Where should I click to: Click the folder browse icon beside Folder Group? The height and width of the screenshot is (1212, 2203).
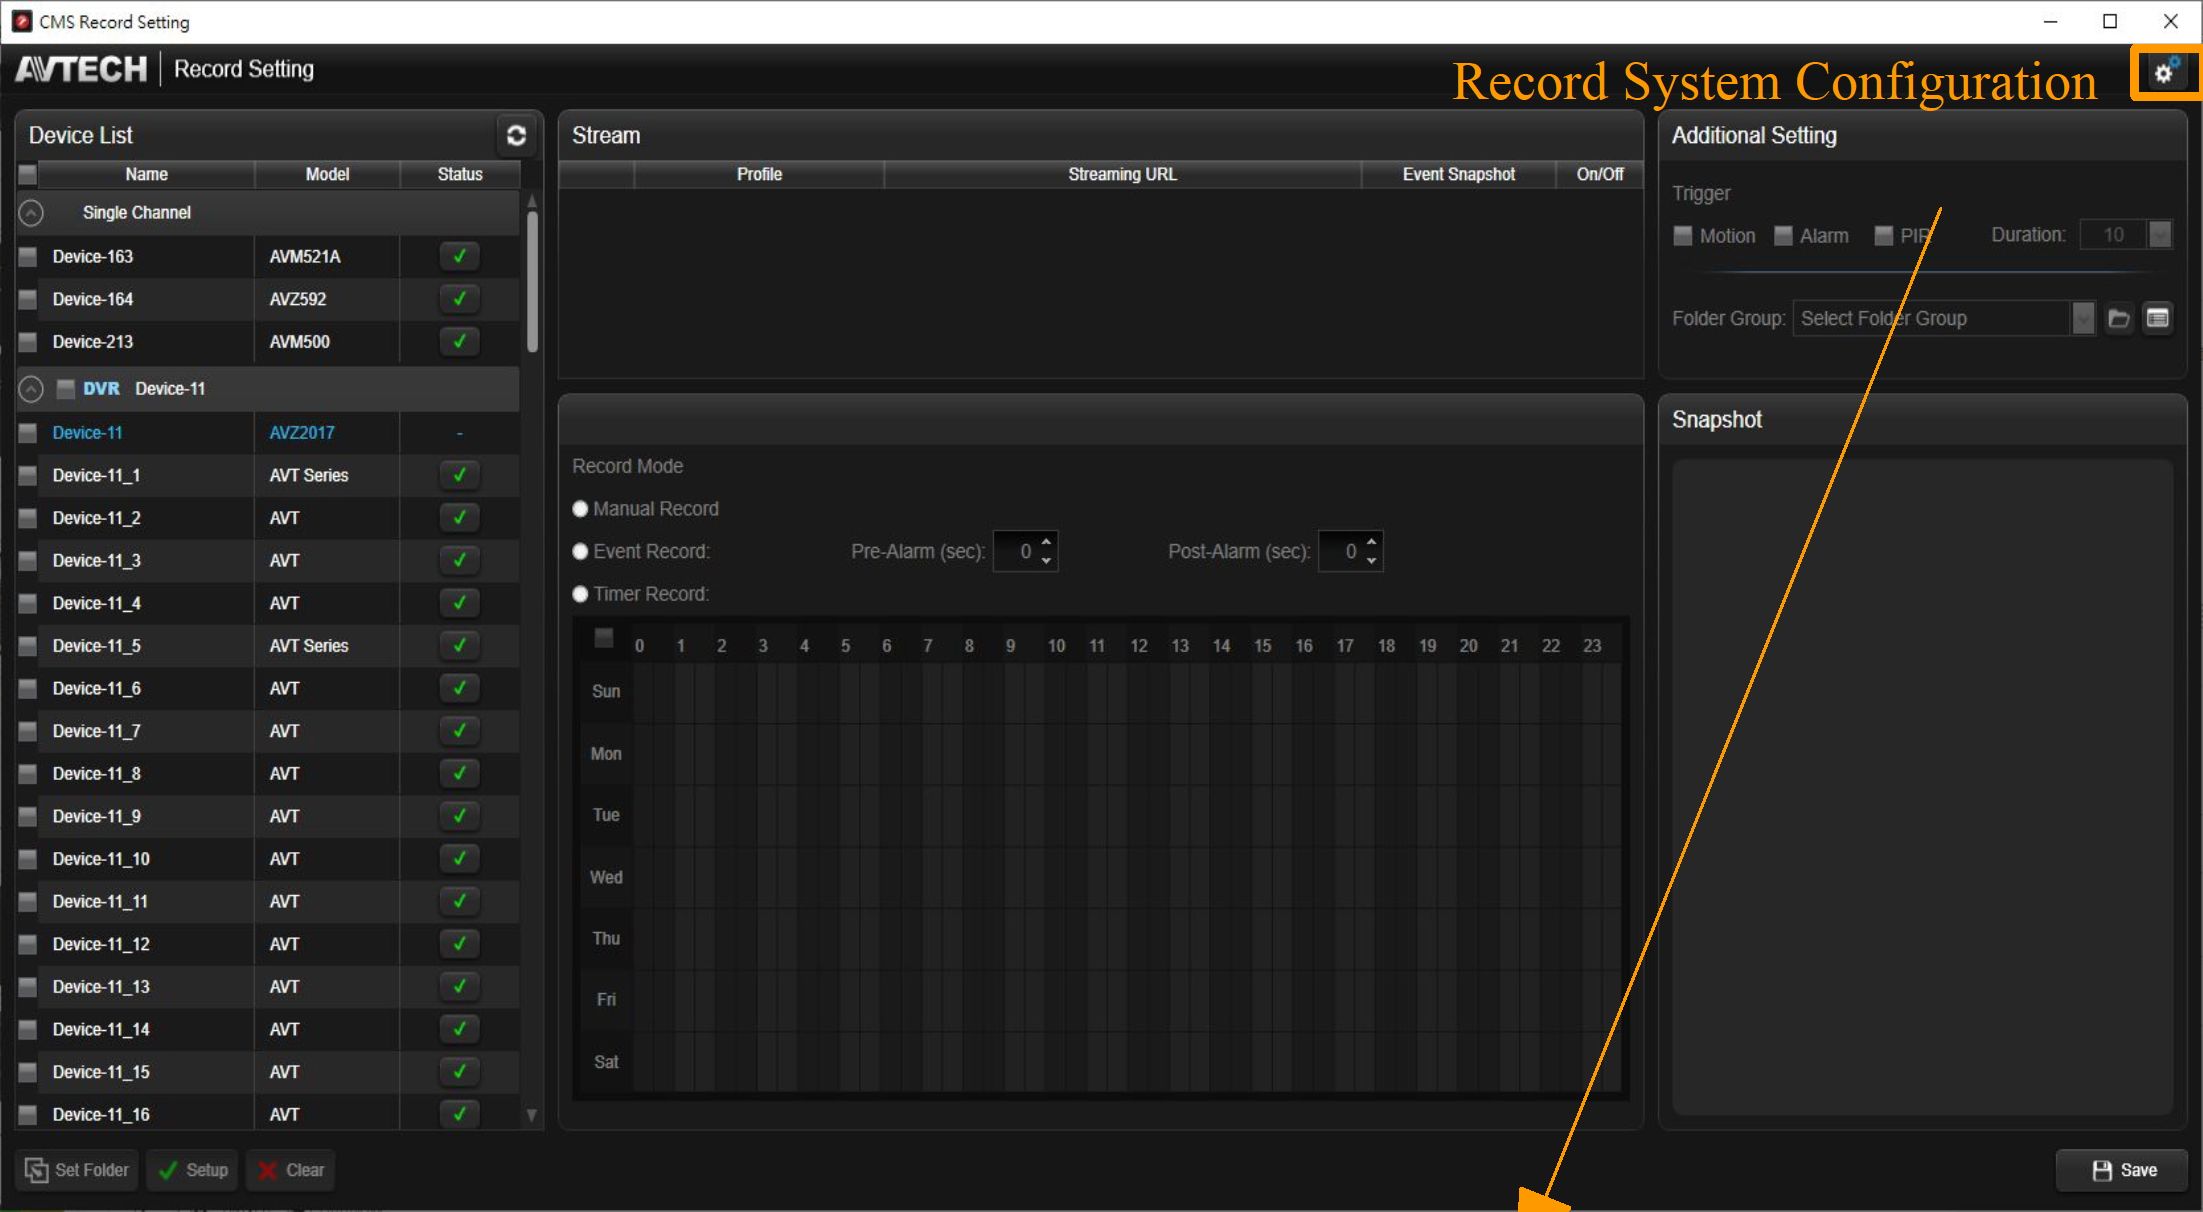(x=2119, y=318)
